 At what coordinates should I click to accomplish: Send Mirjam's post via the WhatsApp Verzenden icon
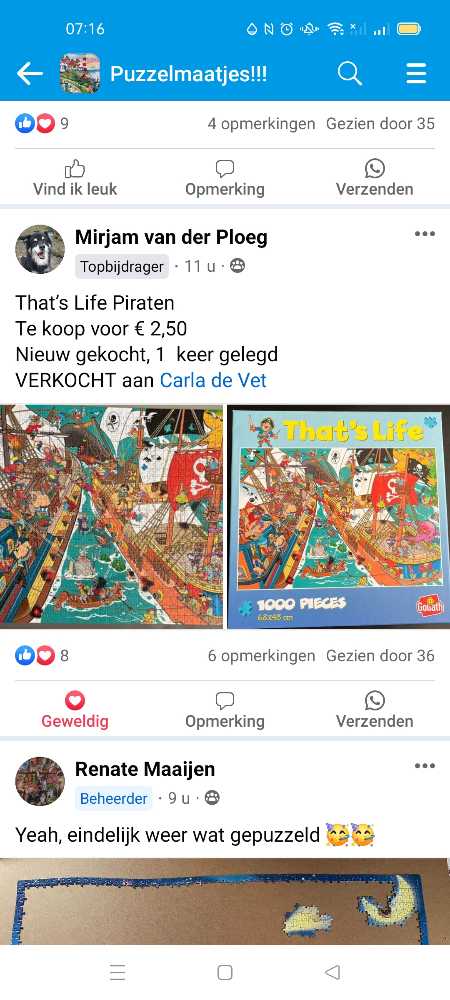(375, 710)
